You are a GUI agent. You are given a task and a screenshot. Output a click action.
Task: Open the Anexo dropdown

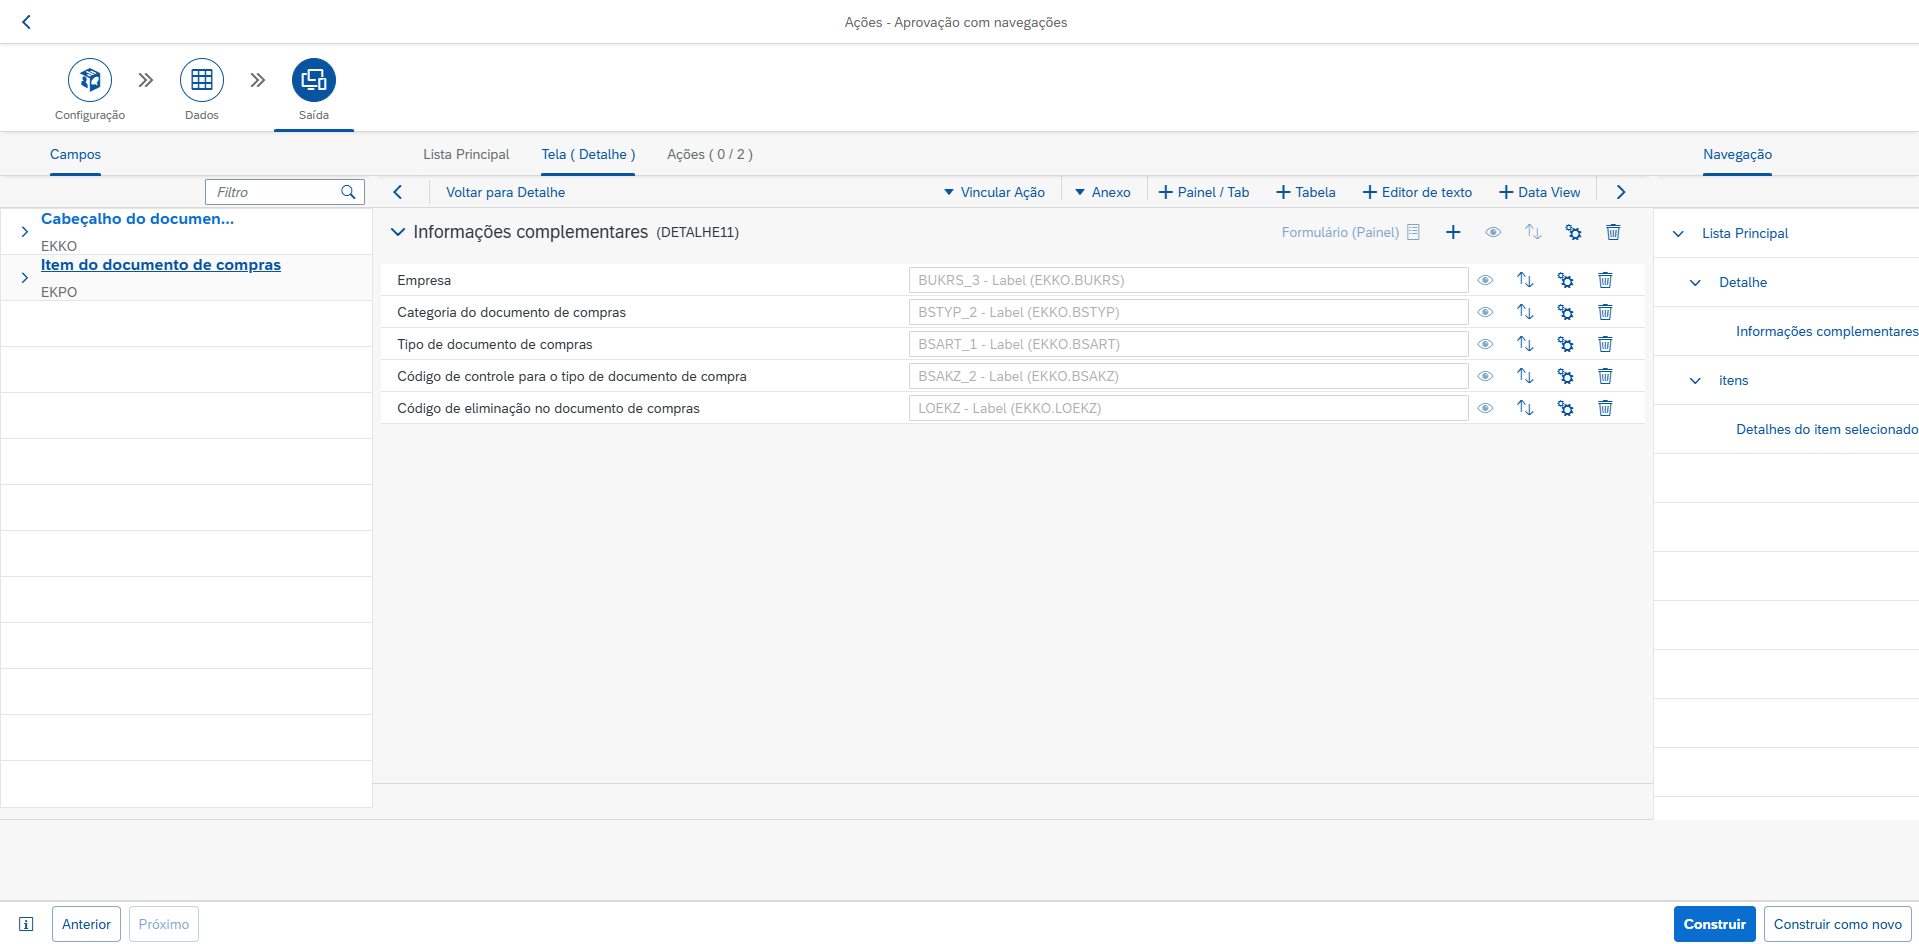tap(1102, 192)
